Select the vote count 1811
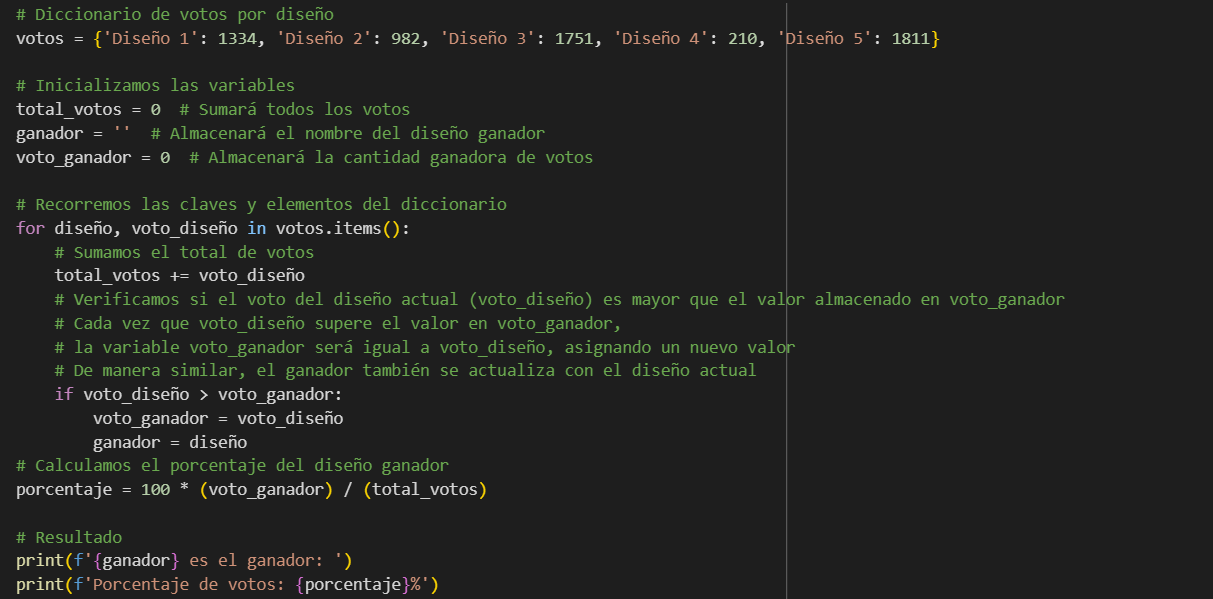Viewport: 1213px width, 599px height. [911, 38]
